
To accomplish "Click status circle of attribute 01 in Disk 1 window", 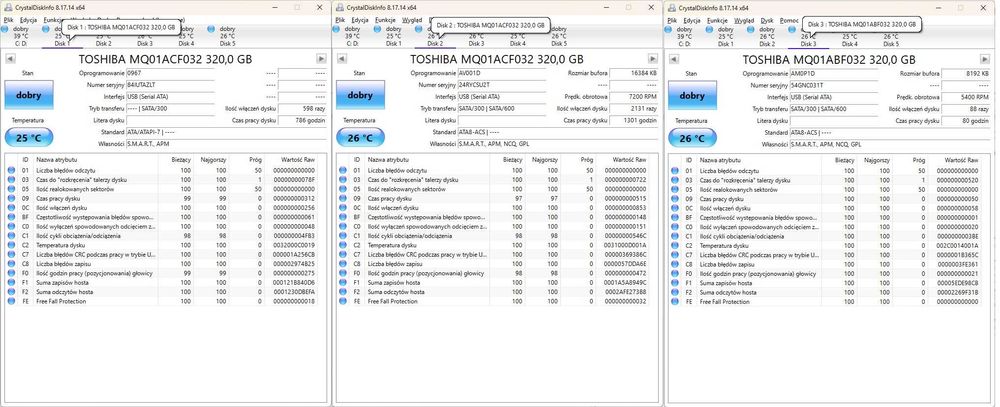I will [11, 171].
